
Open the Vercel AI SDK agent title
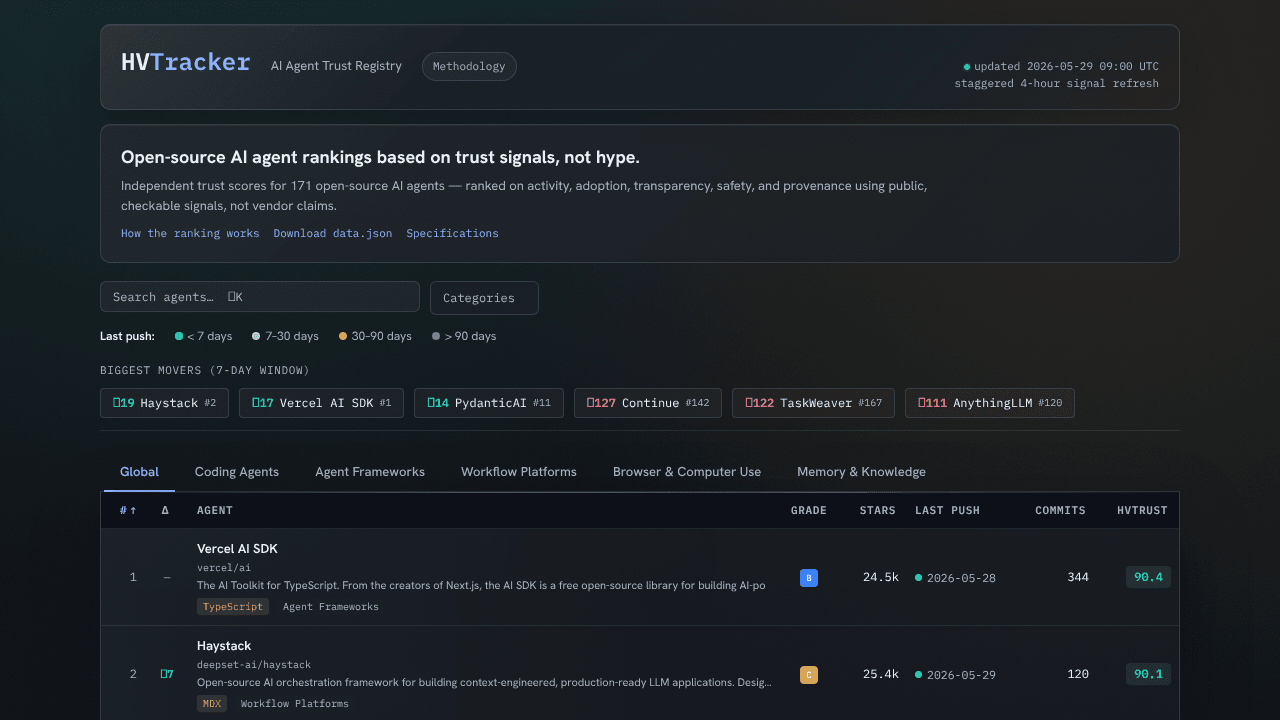click(x=237, y=549)
